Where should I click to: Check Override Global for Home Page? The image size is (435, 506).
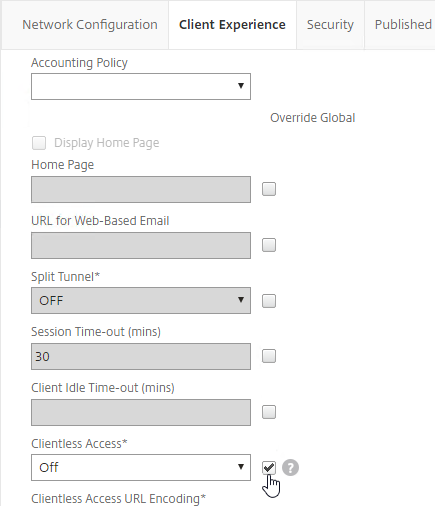click(269, 189)
